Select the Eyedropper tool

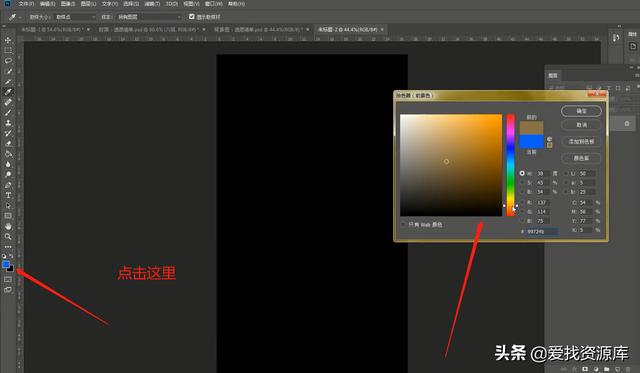click(8, 92)
